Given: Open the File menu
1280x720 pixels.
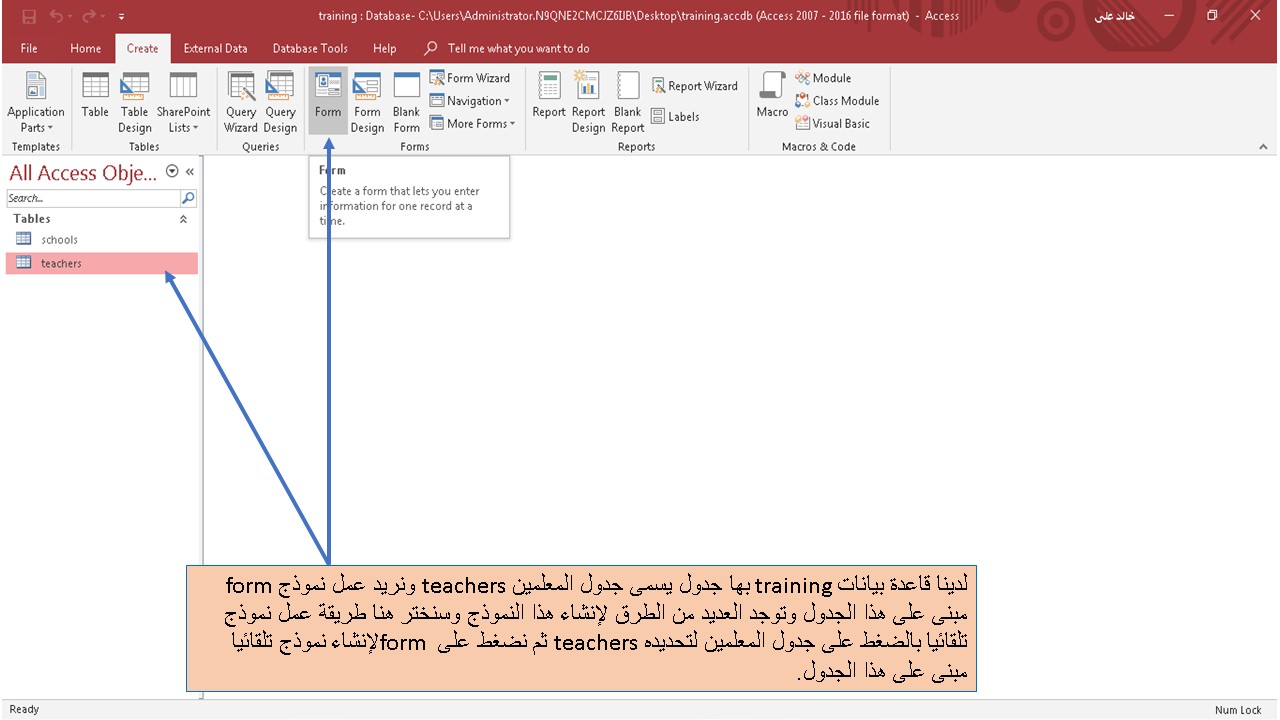Looking at the screenshot, I should 29,48.
